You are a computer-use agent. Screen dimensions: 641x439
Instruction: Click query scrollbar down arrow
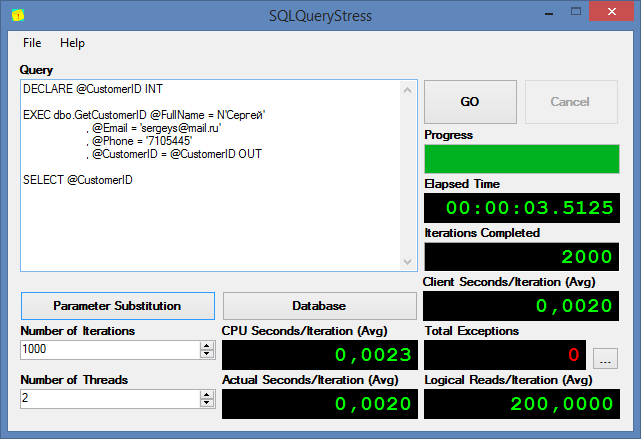pos(408,262)
